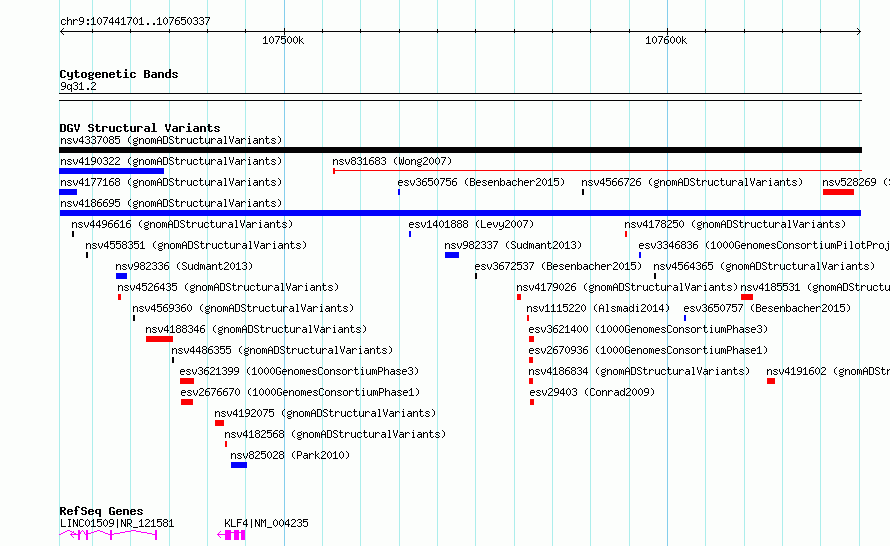The width and height of the screenshot is (890, 546).
Task: Click the nsv4337085 black variant bar
Action: point(460,150)
